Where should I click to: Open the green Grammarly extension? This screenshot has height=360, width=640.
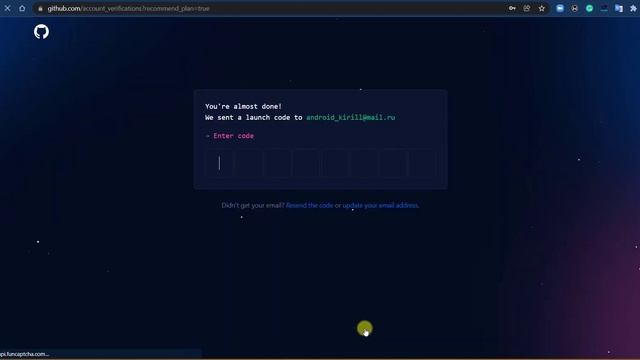589,8
